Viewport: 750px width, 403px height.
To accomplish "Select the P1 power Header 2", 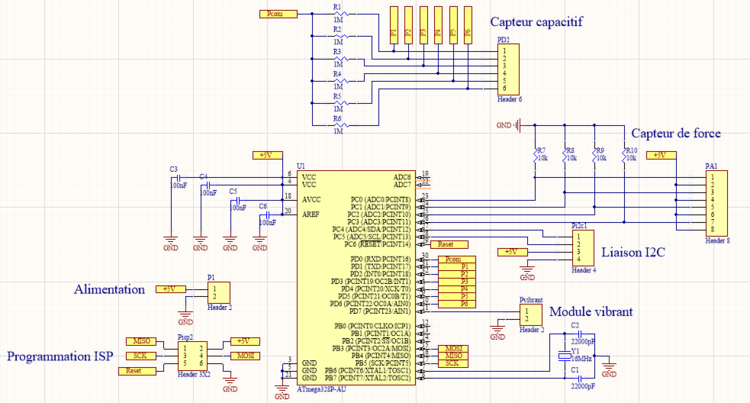I will click(215, 292).
